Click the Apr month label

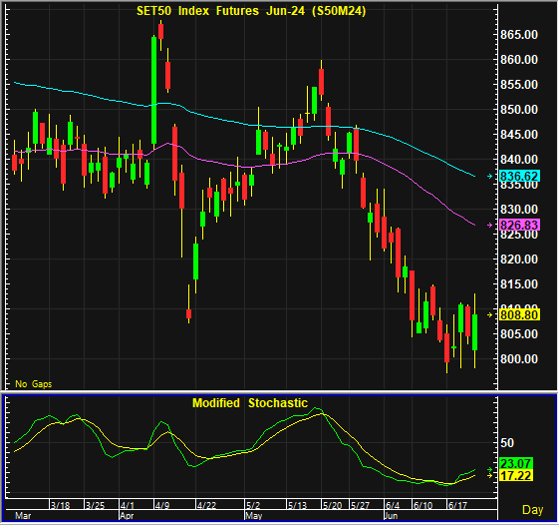(x=127, y=516)
